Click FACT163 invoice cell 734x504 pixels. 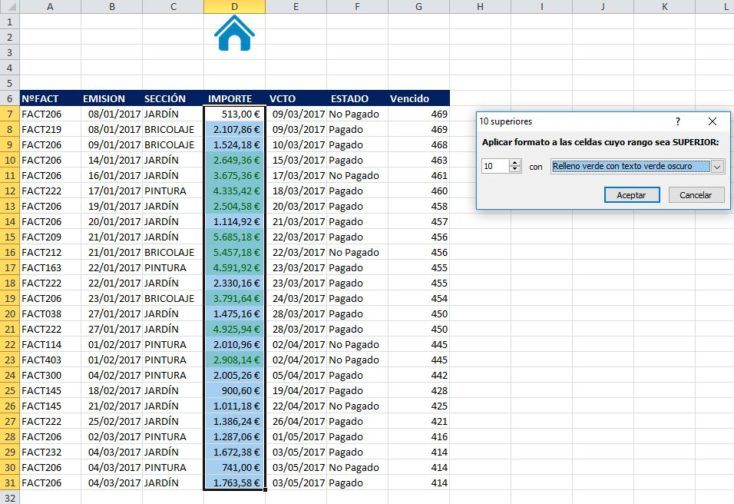[x=50, y=268]
